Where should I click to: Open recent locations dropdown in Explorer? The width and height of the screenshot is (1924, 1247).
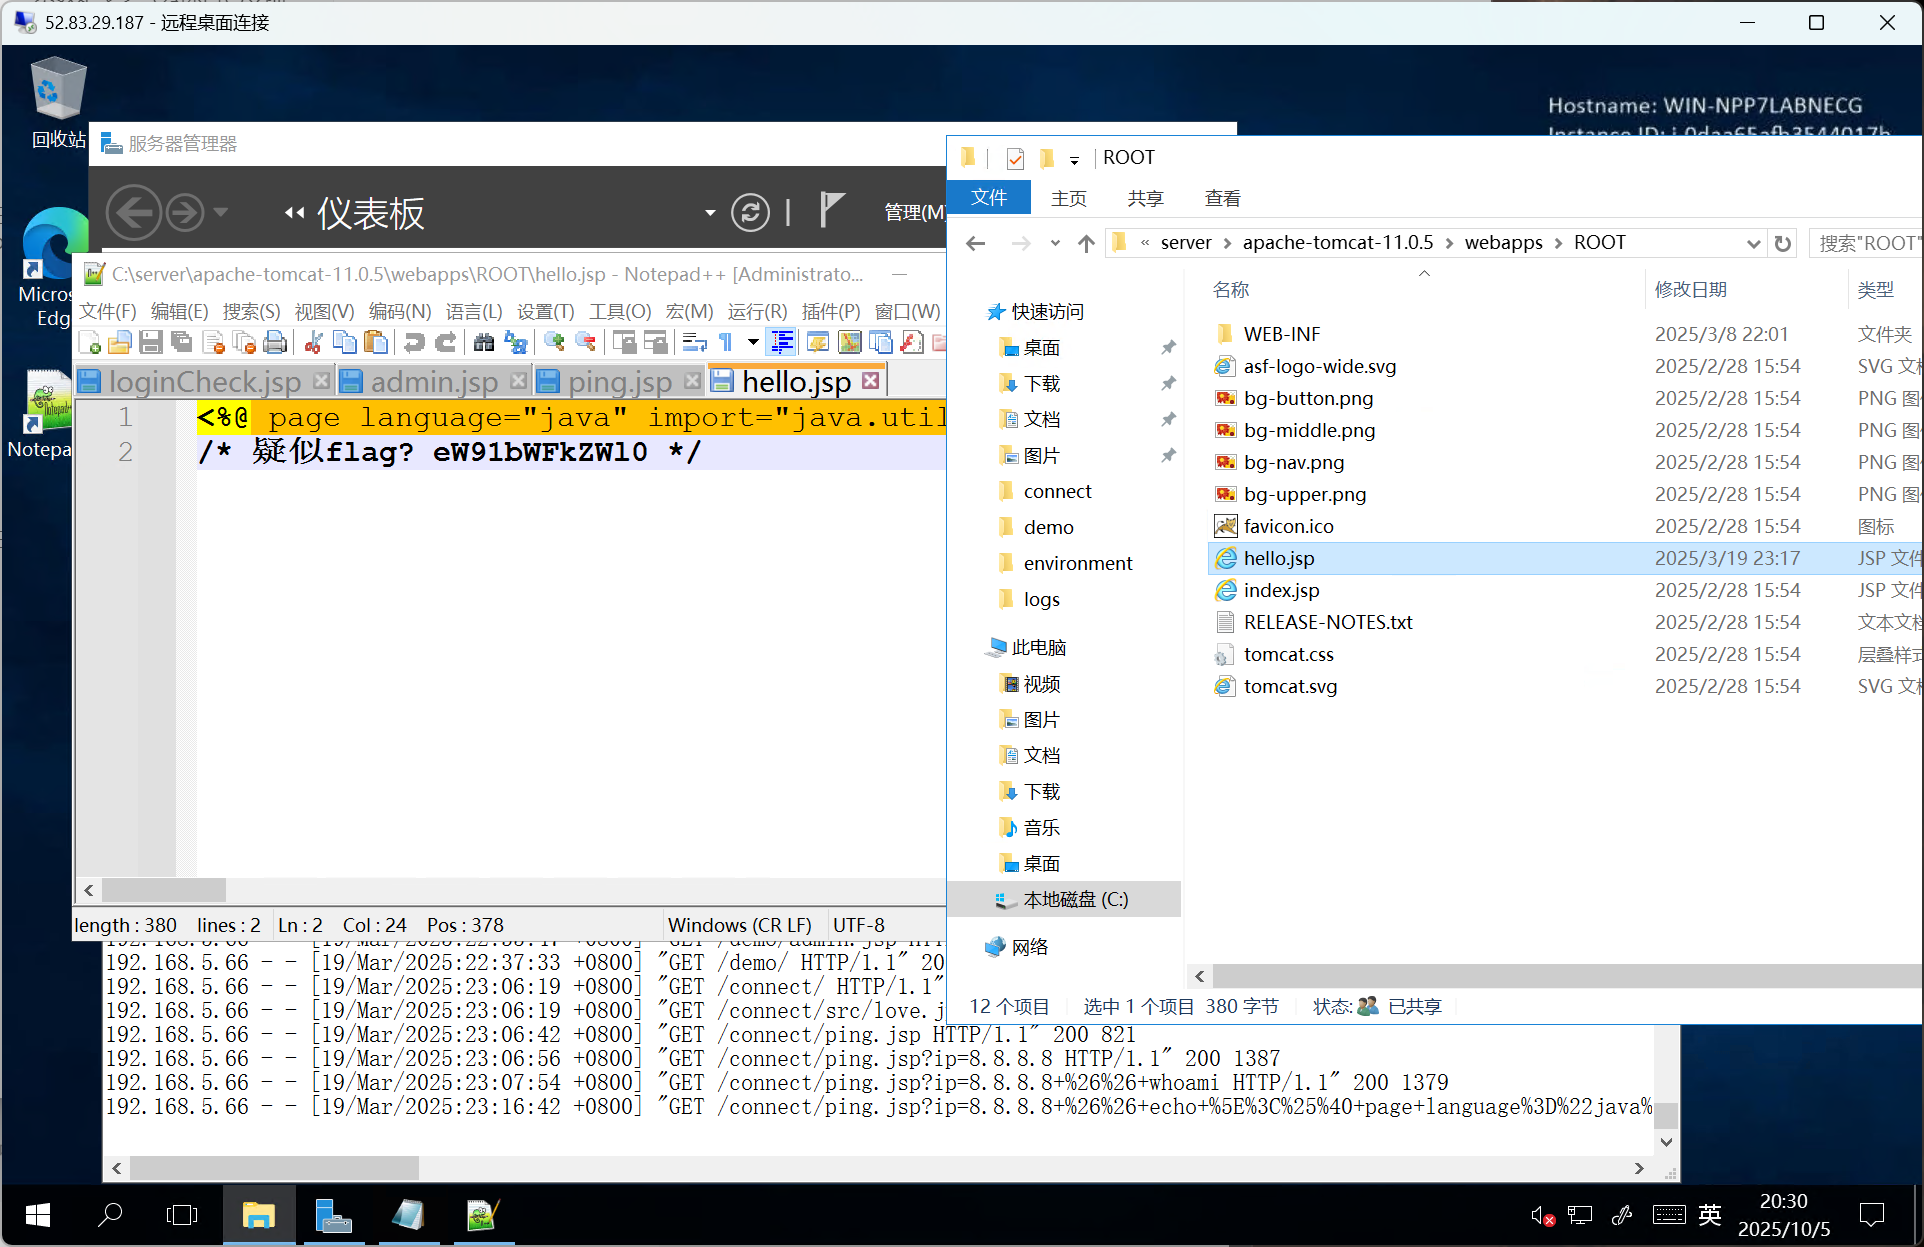coord(1055,243)
